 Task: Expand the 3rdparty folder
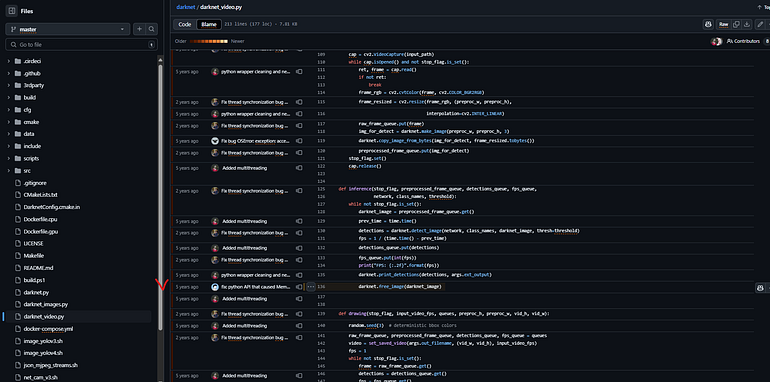(x=8, y=85)
